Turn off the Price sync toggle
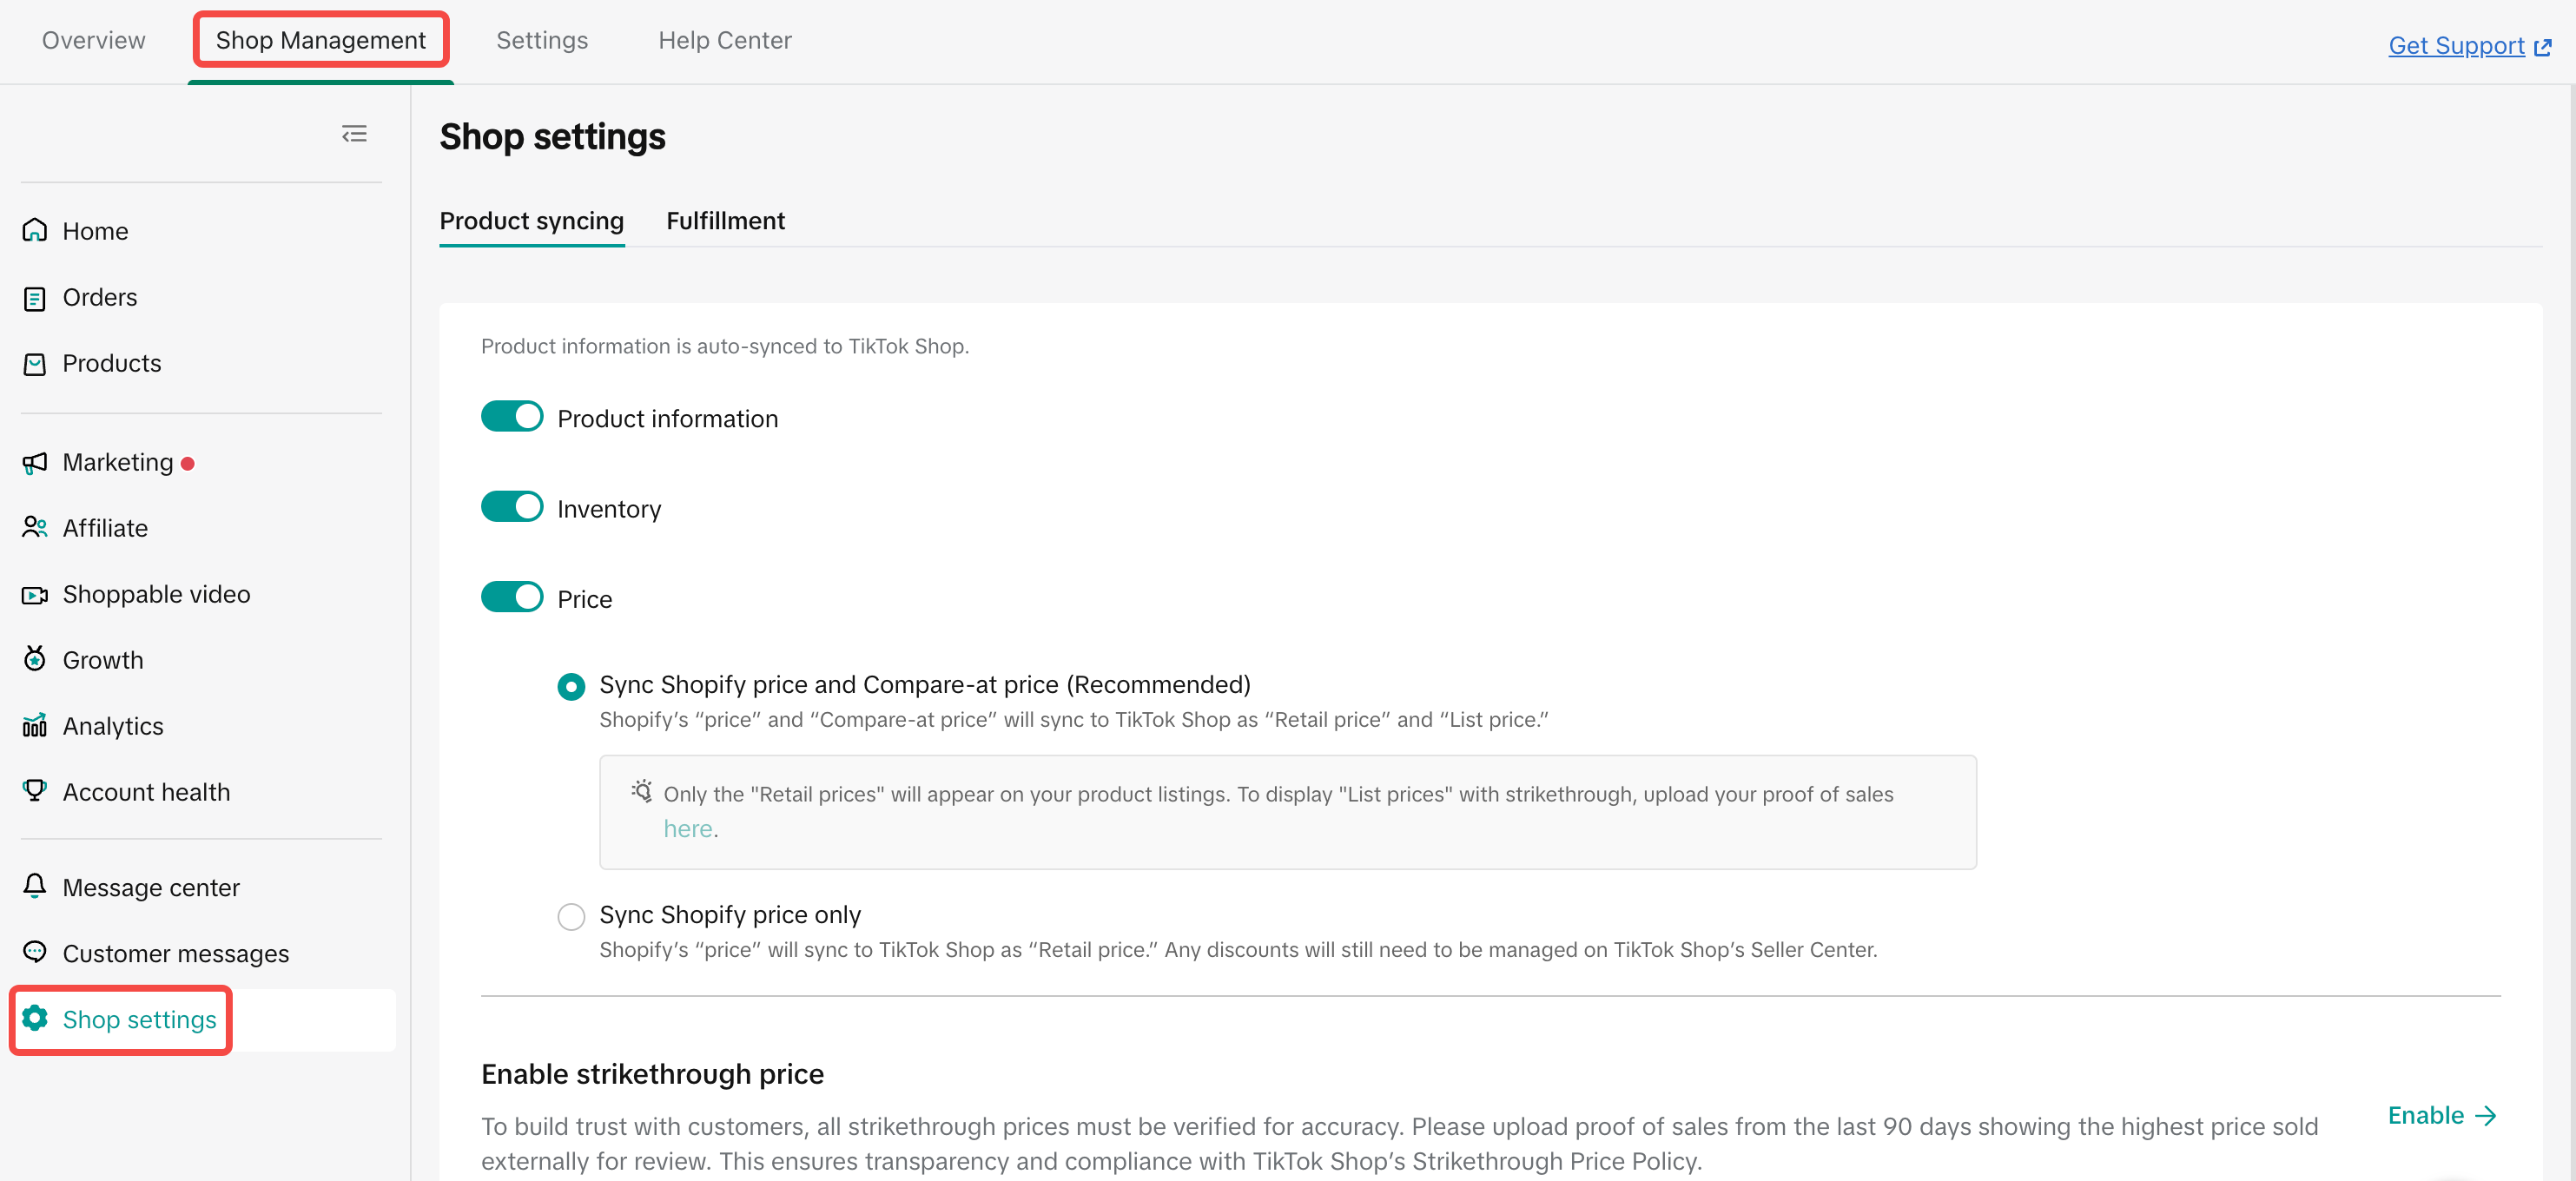The width and height of the screenshot is (2576, 1181). point(512,598)
